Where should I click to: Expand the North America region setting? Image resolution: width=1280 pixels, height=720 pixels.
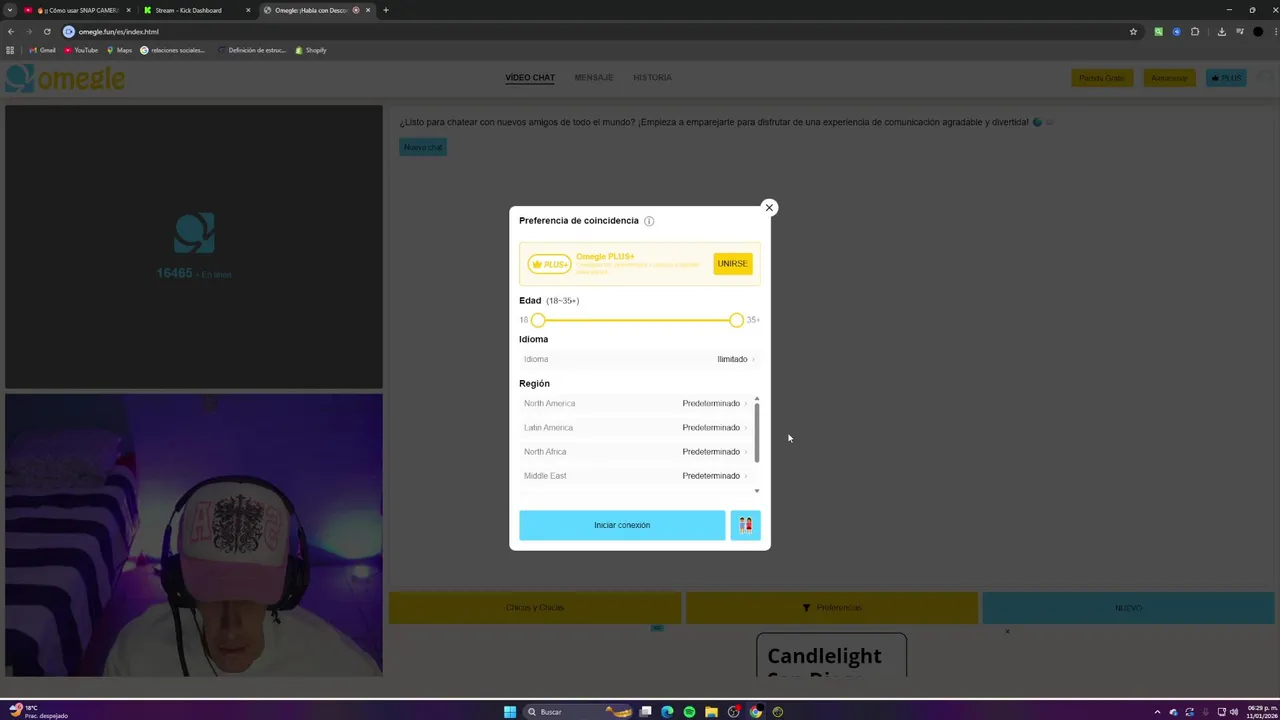tap(635, 403)
